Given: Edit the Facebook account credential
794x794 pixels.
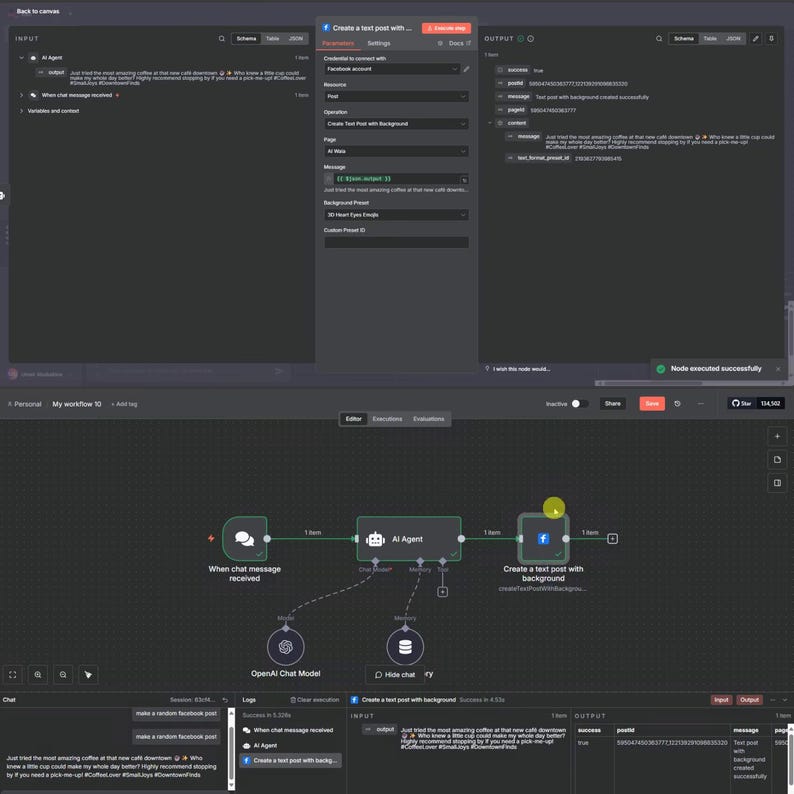Looking at the screenshot, I should (466, 69).
